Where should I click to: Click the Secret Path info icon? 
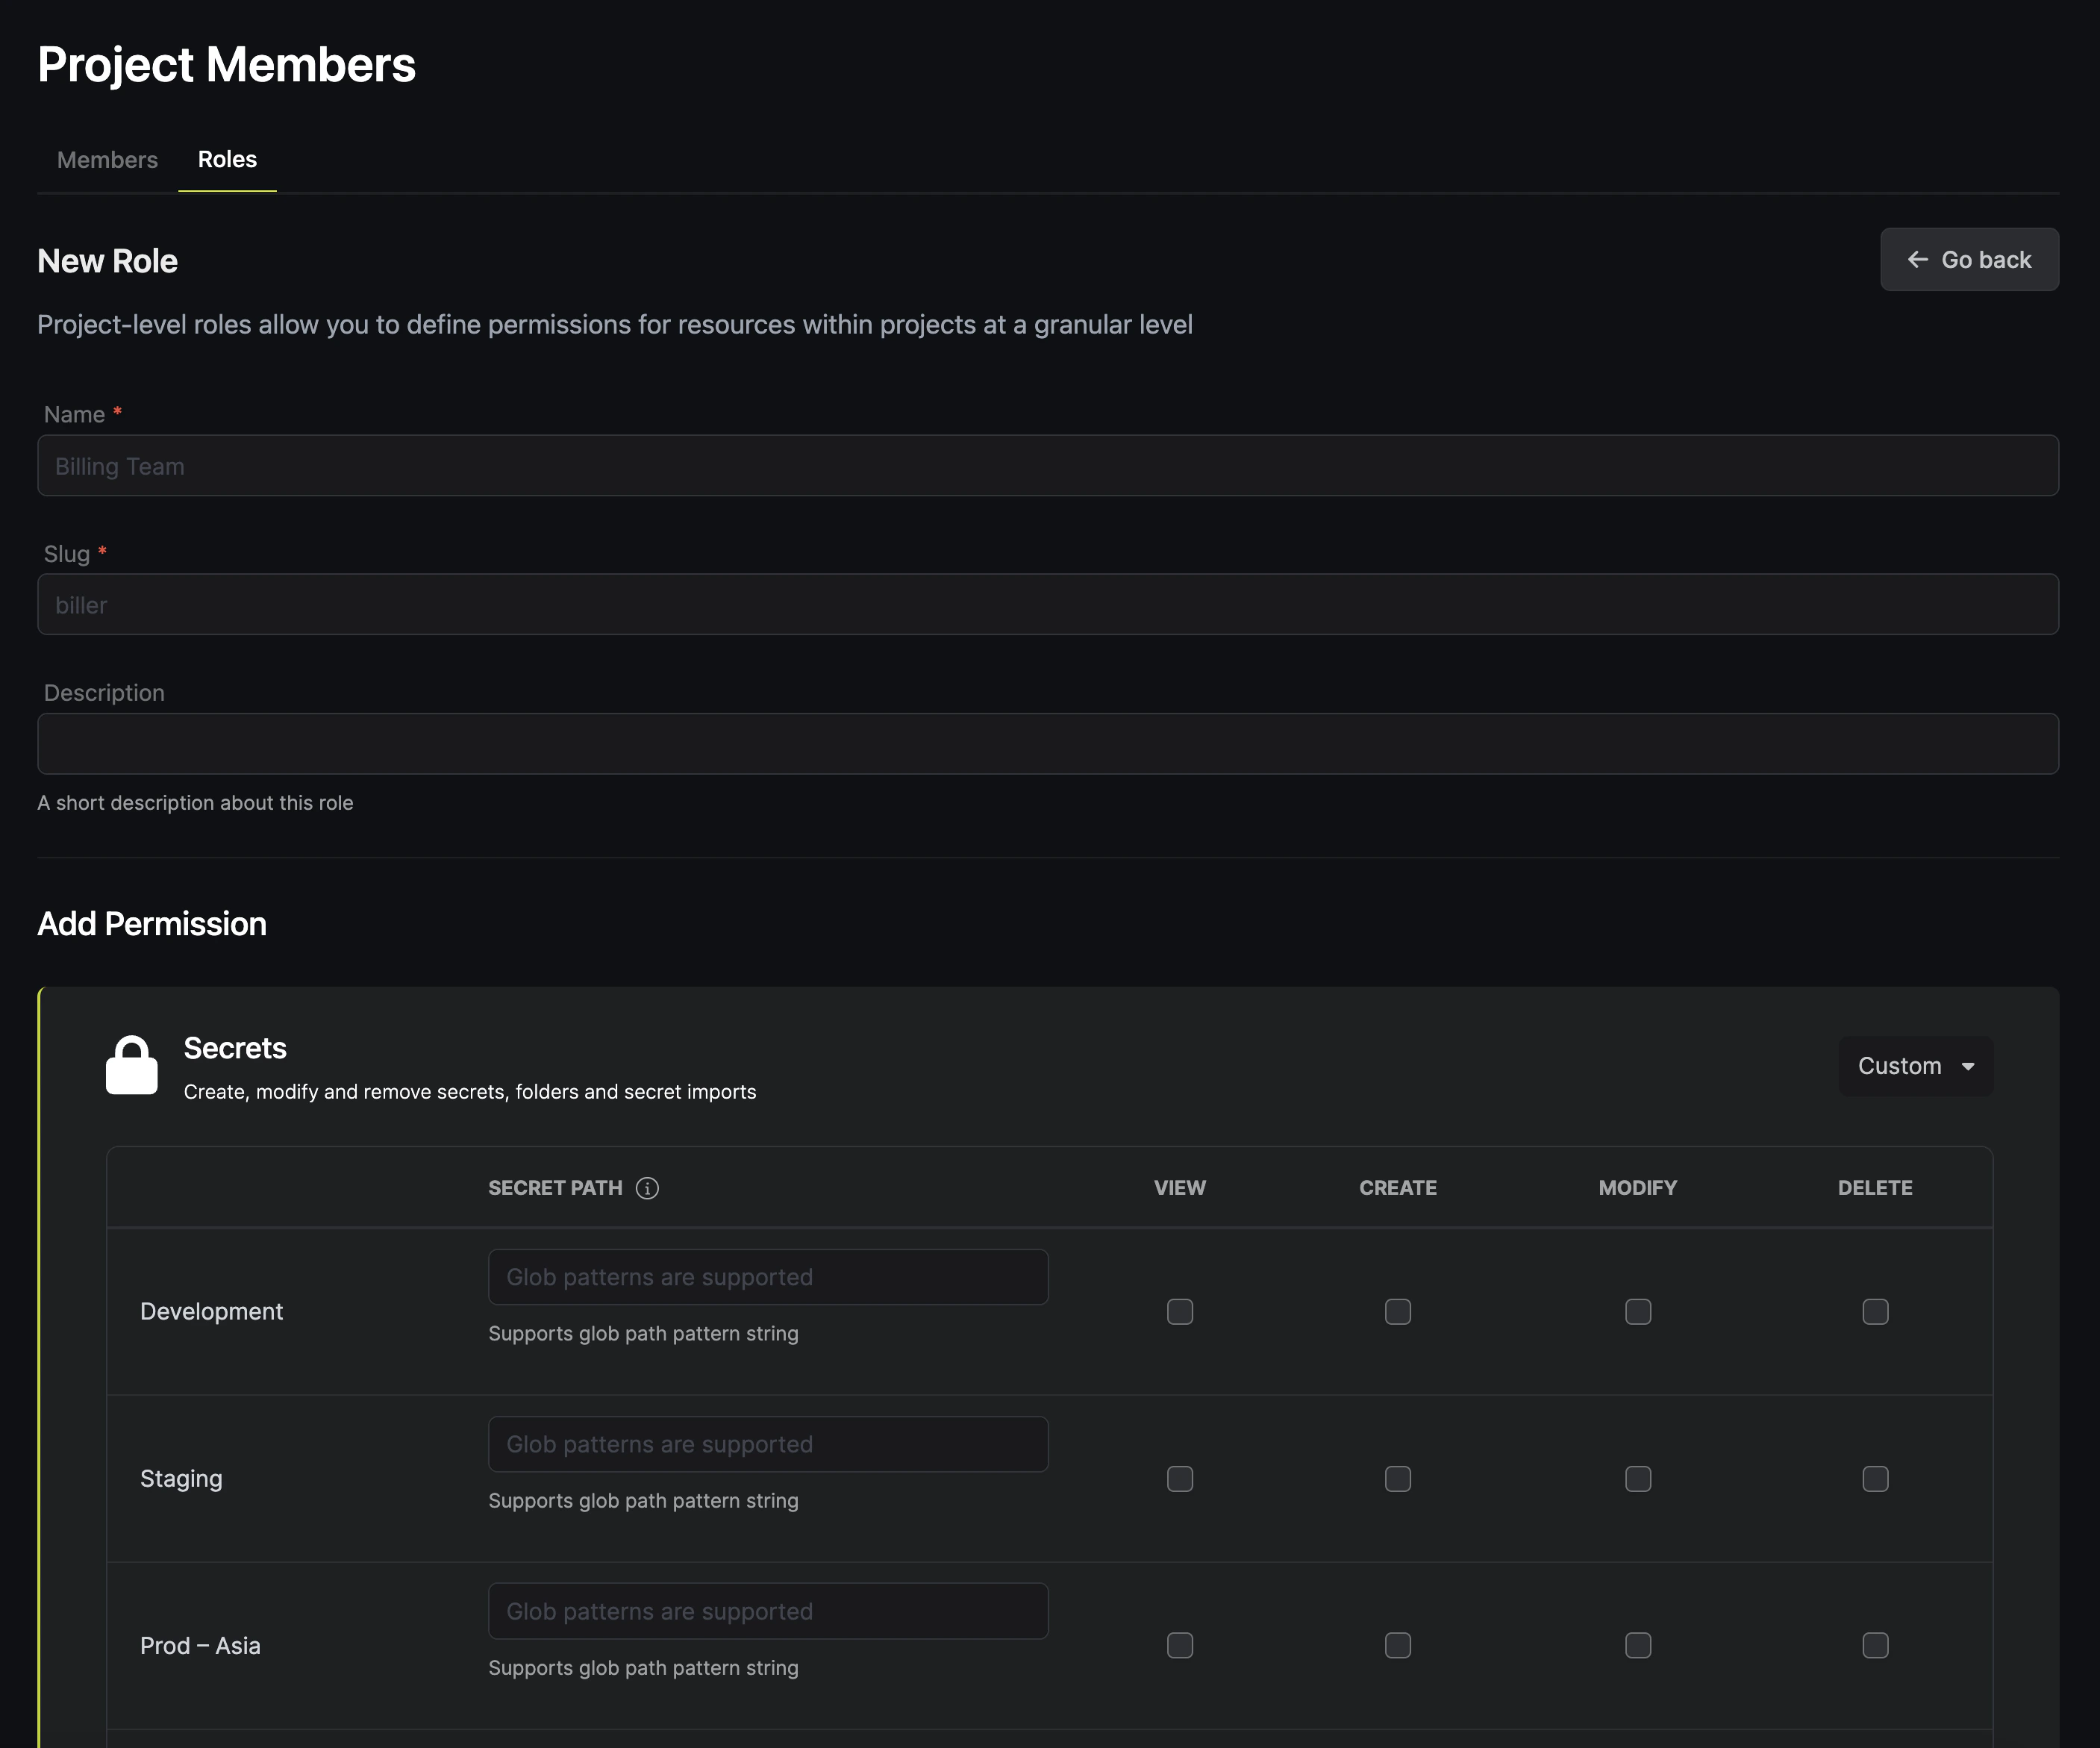click(647, 1188)
